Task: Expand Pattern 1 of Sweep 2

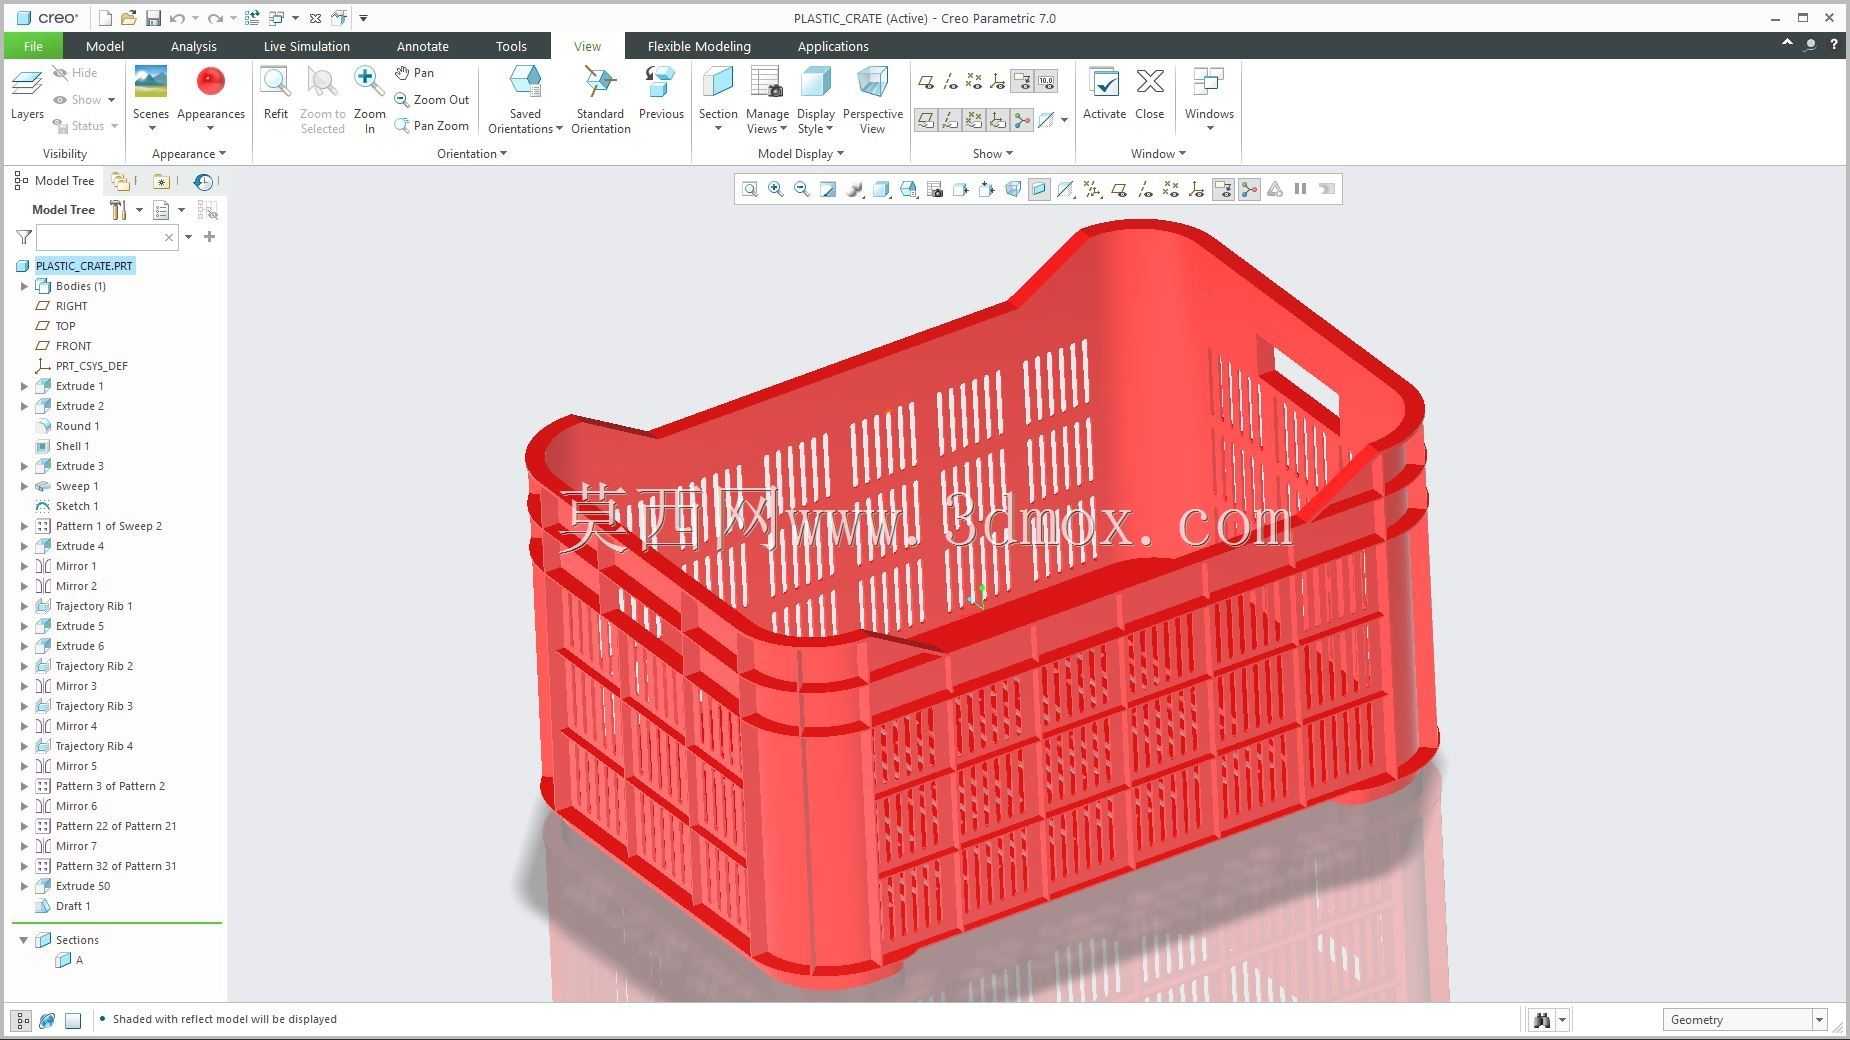Action: pyautogui.click(x=25, y=526)
